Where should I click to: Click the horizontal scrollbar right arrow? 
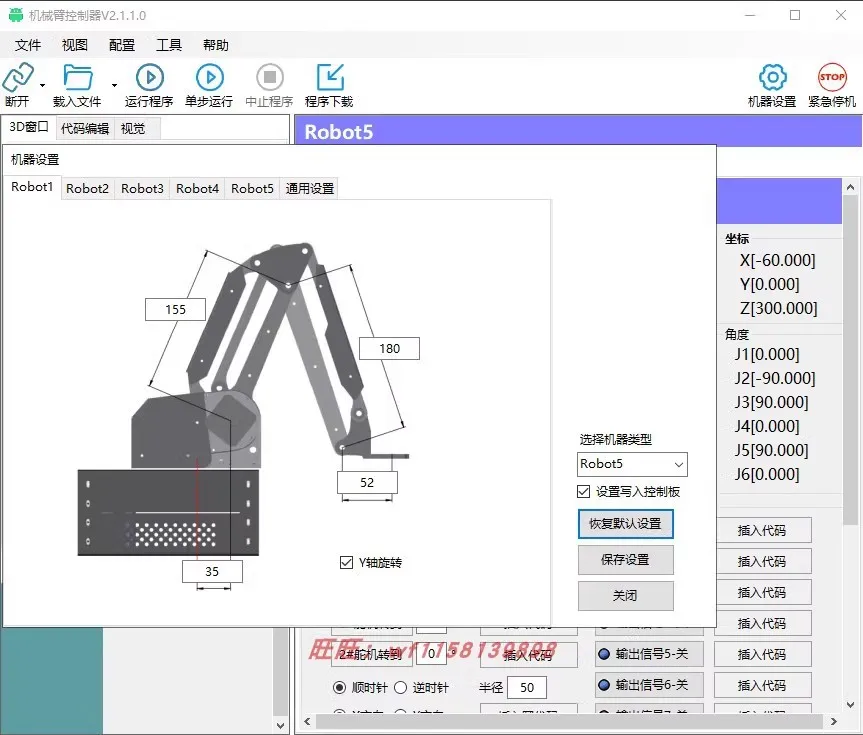pyautogui.click(x=834, y=722)
